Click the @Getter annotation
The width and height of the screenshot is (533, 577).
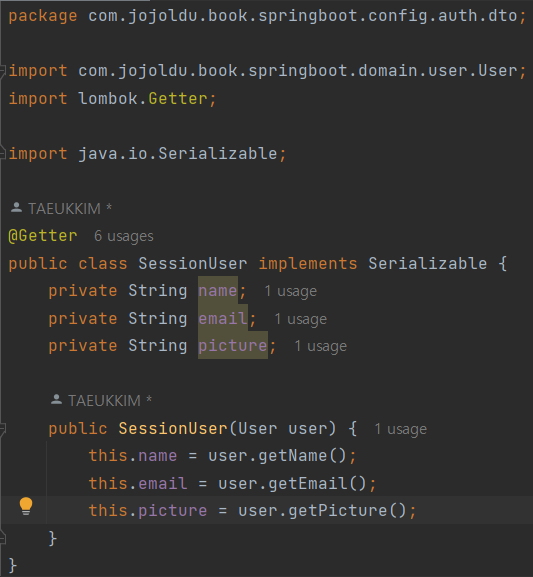click(43, 236)
